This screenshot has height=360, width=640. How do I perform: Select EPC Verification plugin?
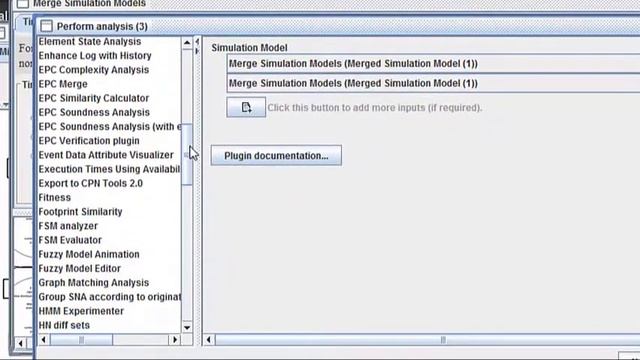coord(89,141)
